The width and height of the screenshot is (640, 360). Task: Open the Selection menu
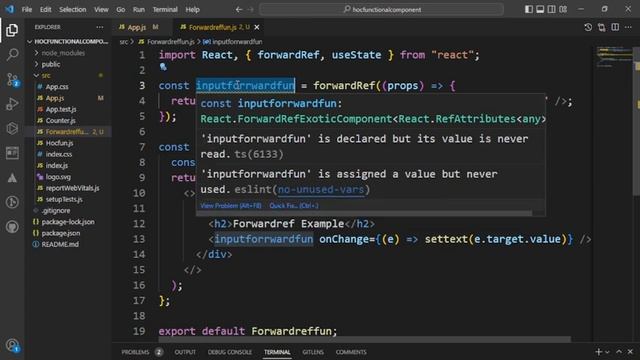73,9
